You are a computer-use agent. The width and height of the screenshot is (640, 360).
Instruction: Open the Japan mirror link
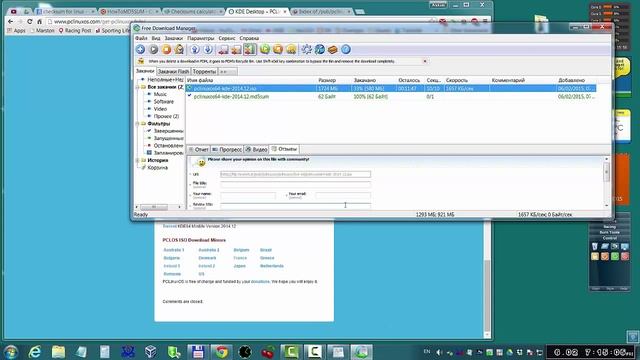coord(240,266)
